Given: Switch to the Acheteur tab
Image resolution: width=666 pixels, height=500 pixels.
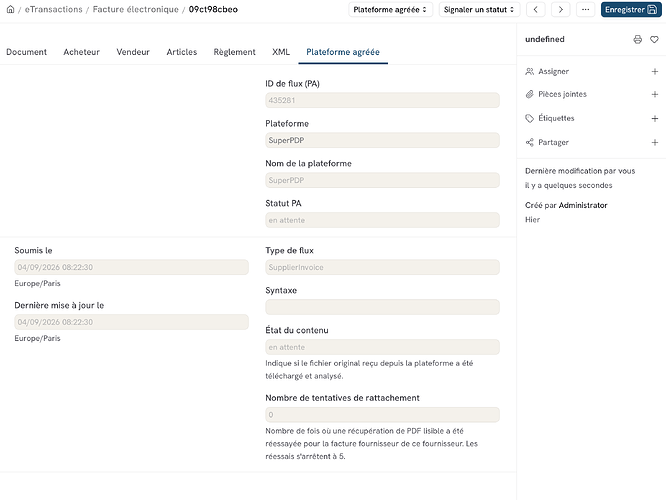Looking at the screenshot, I should click(82, 52).
